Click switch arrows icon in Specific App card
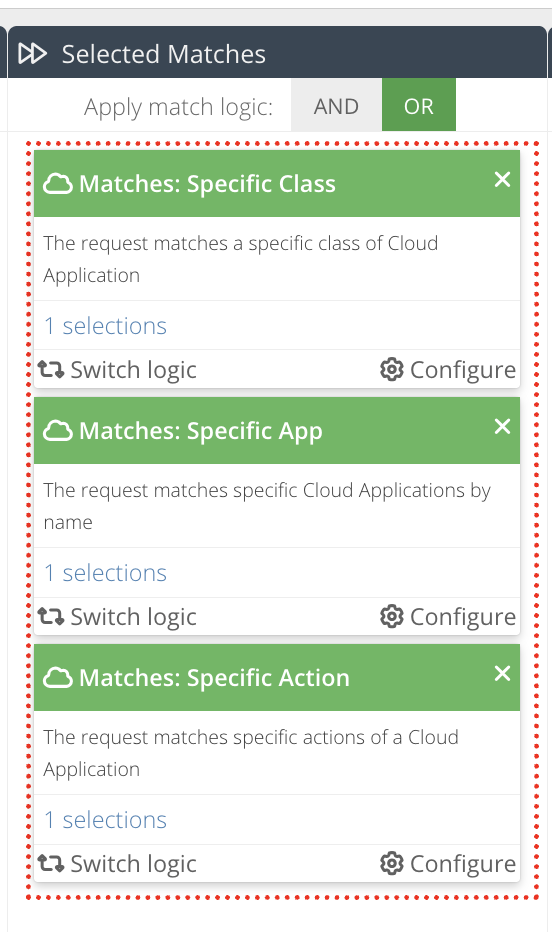This screenshot has width=552, height=932. tap(51, 616)
